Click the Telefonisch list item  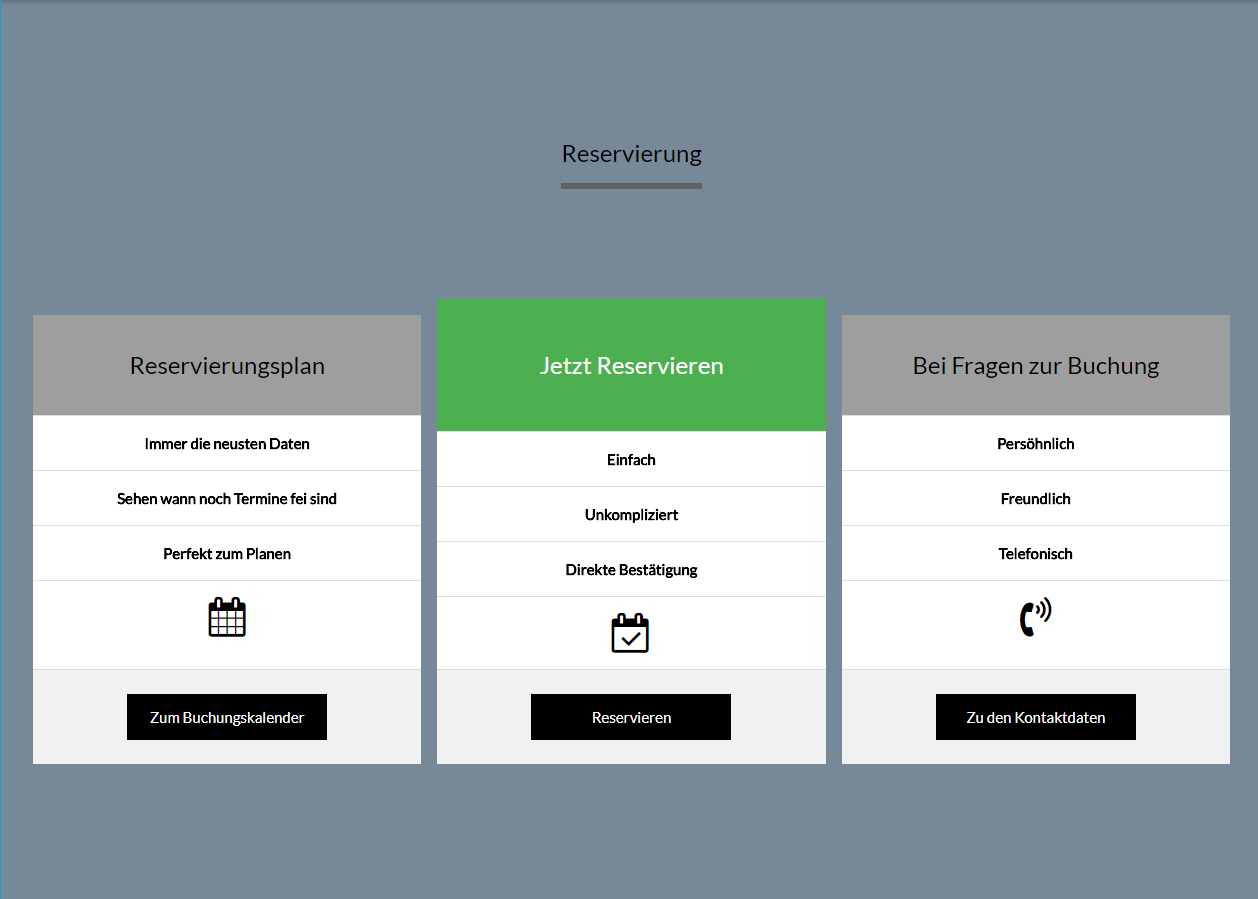tap(1035, 554)
